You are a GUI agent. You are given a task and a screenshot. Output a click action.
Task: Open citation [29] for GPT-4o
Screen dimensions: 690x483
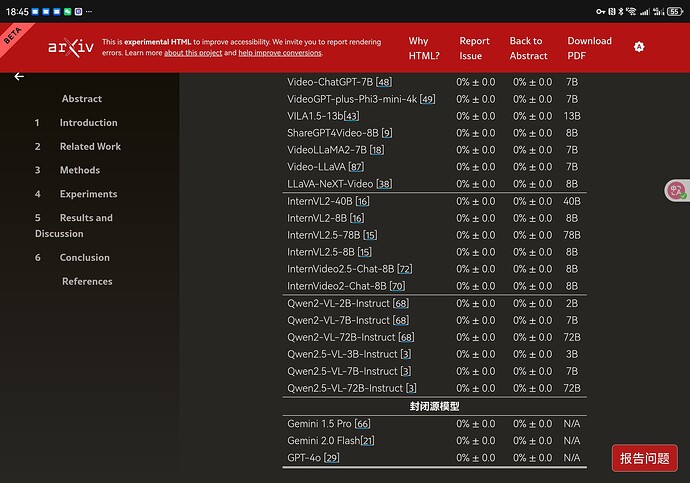point(331,458)
